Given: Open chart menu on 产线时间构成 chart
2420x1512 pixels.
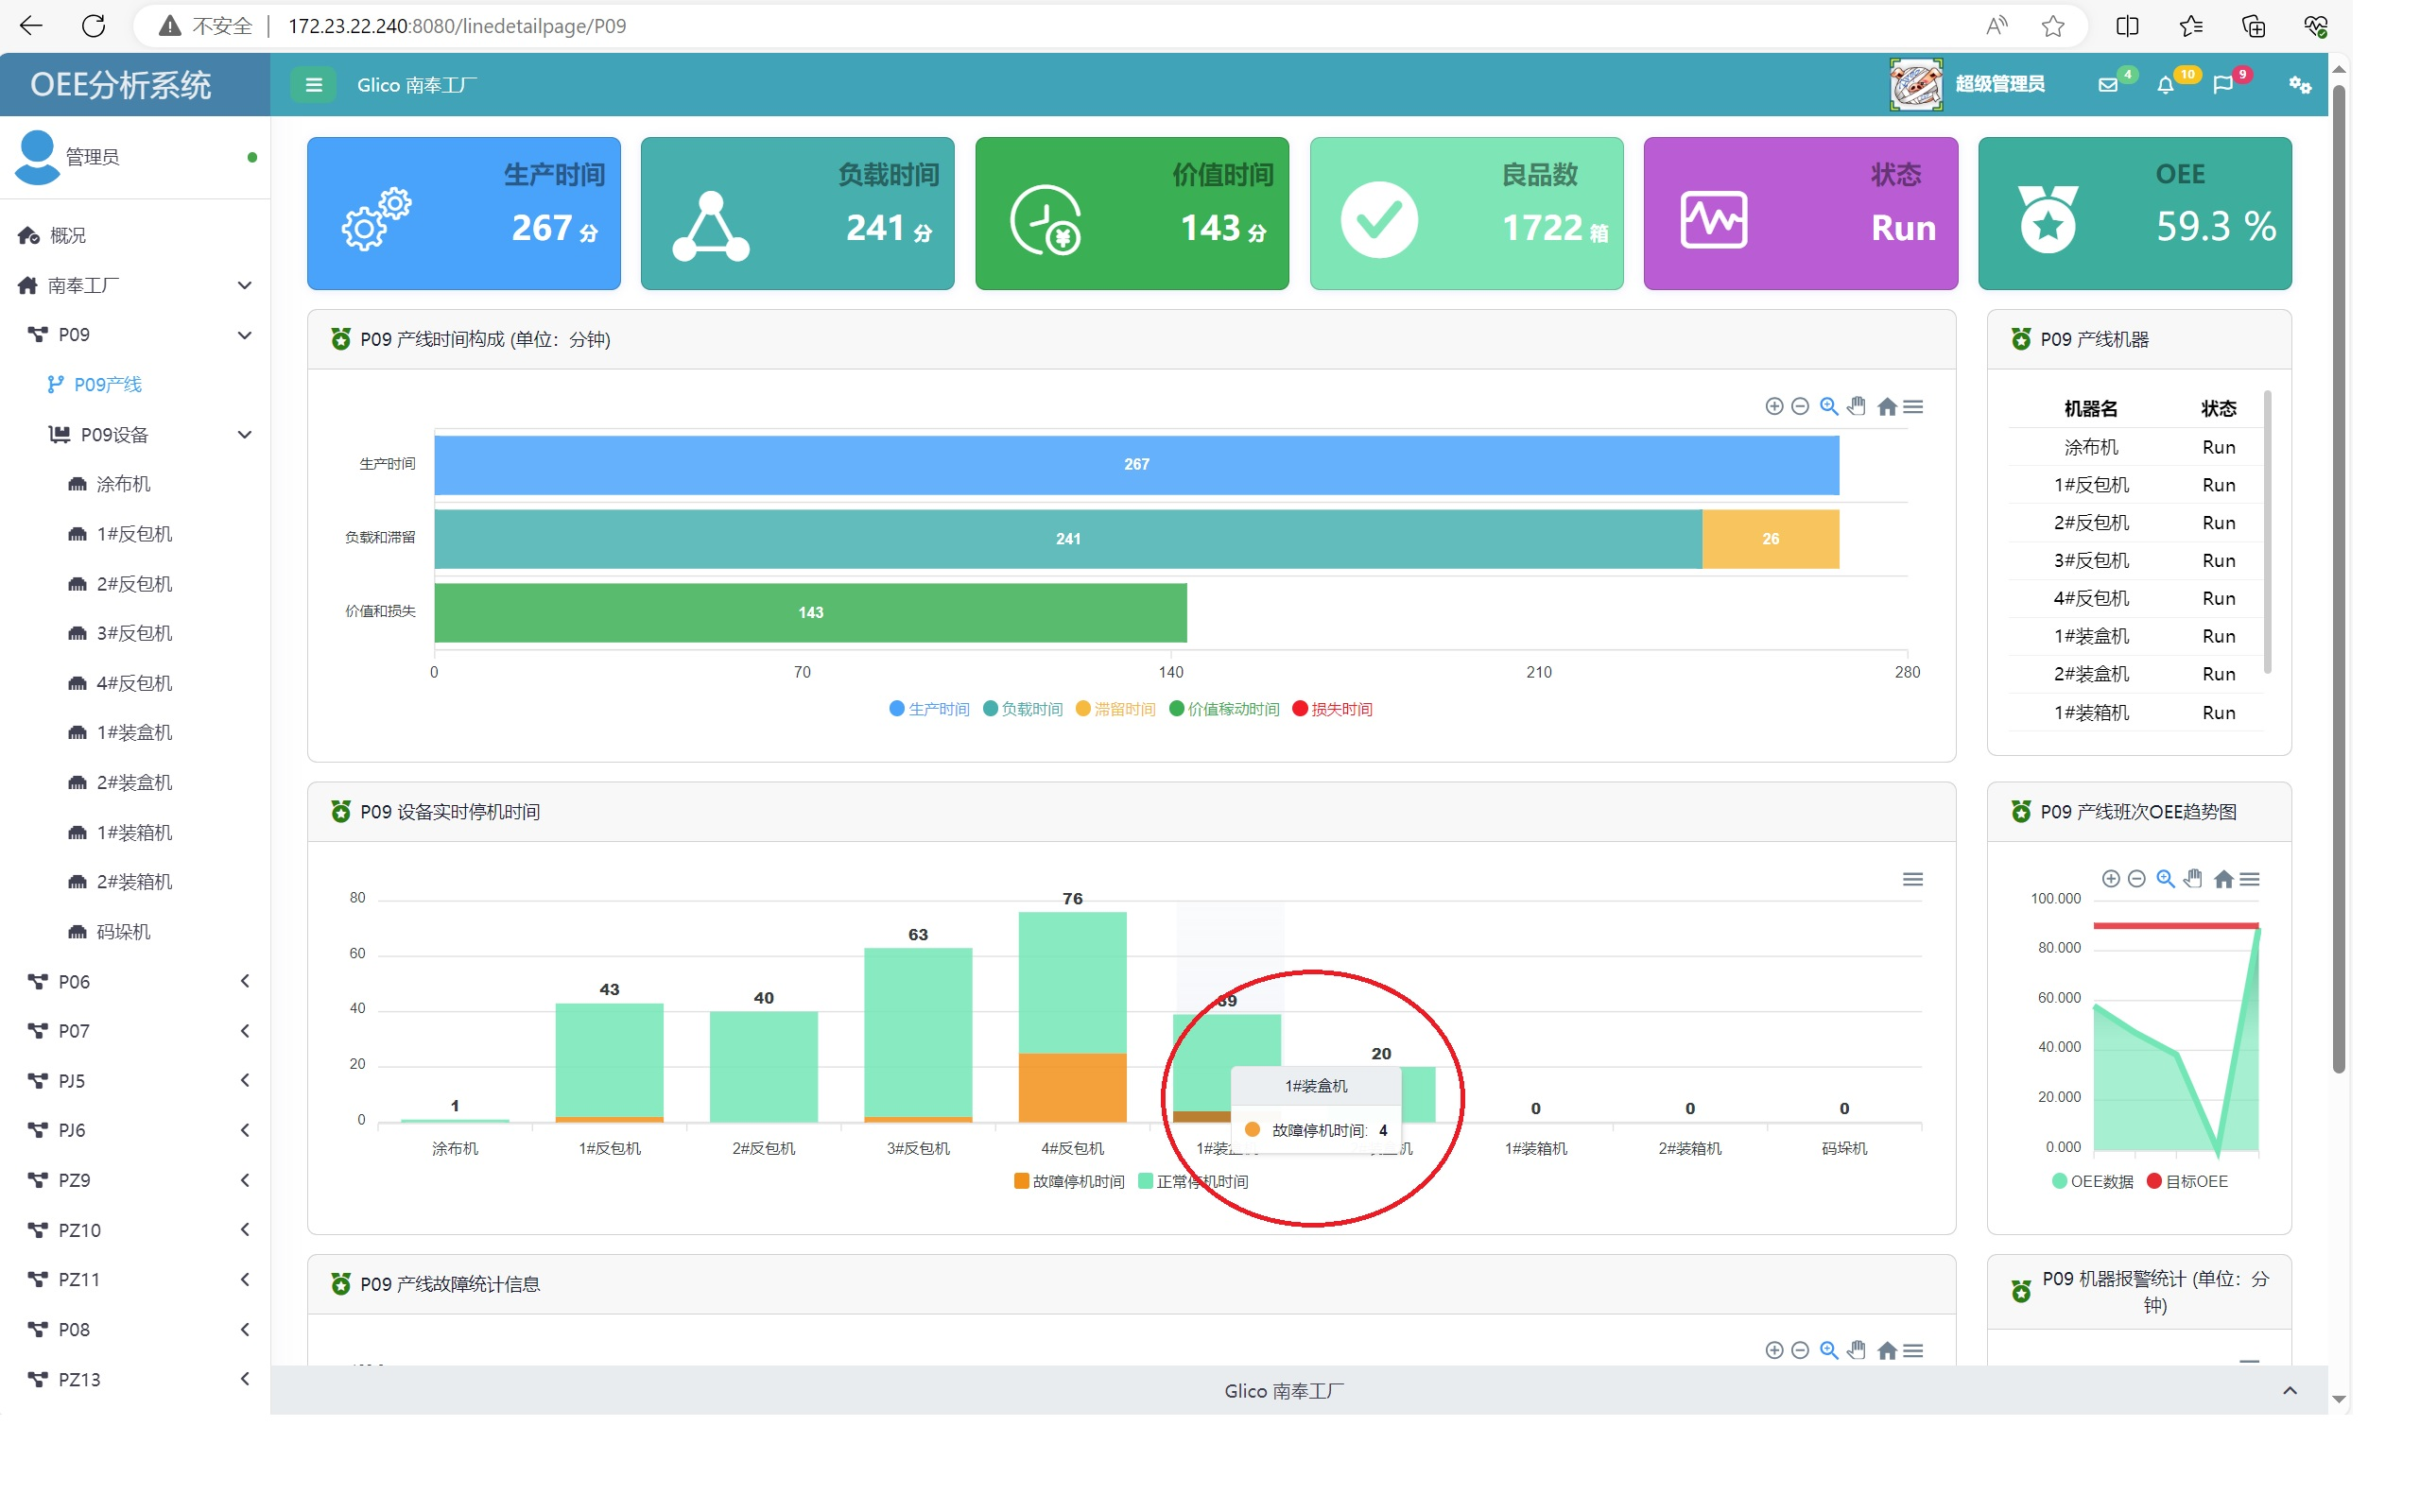Looking at the screenshot, I should click(x=1912, y=406).
